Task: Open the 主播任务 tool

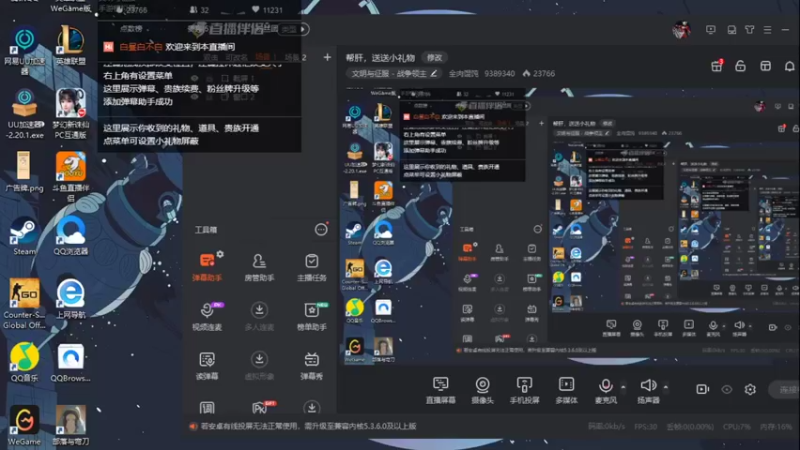Action: tap(311, 267)
